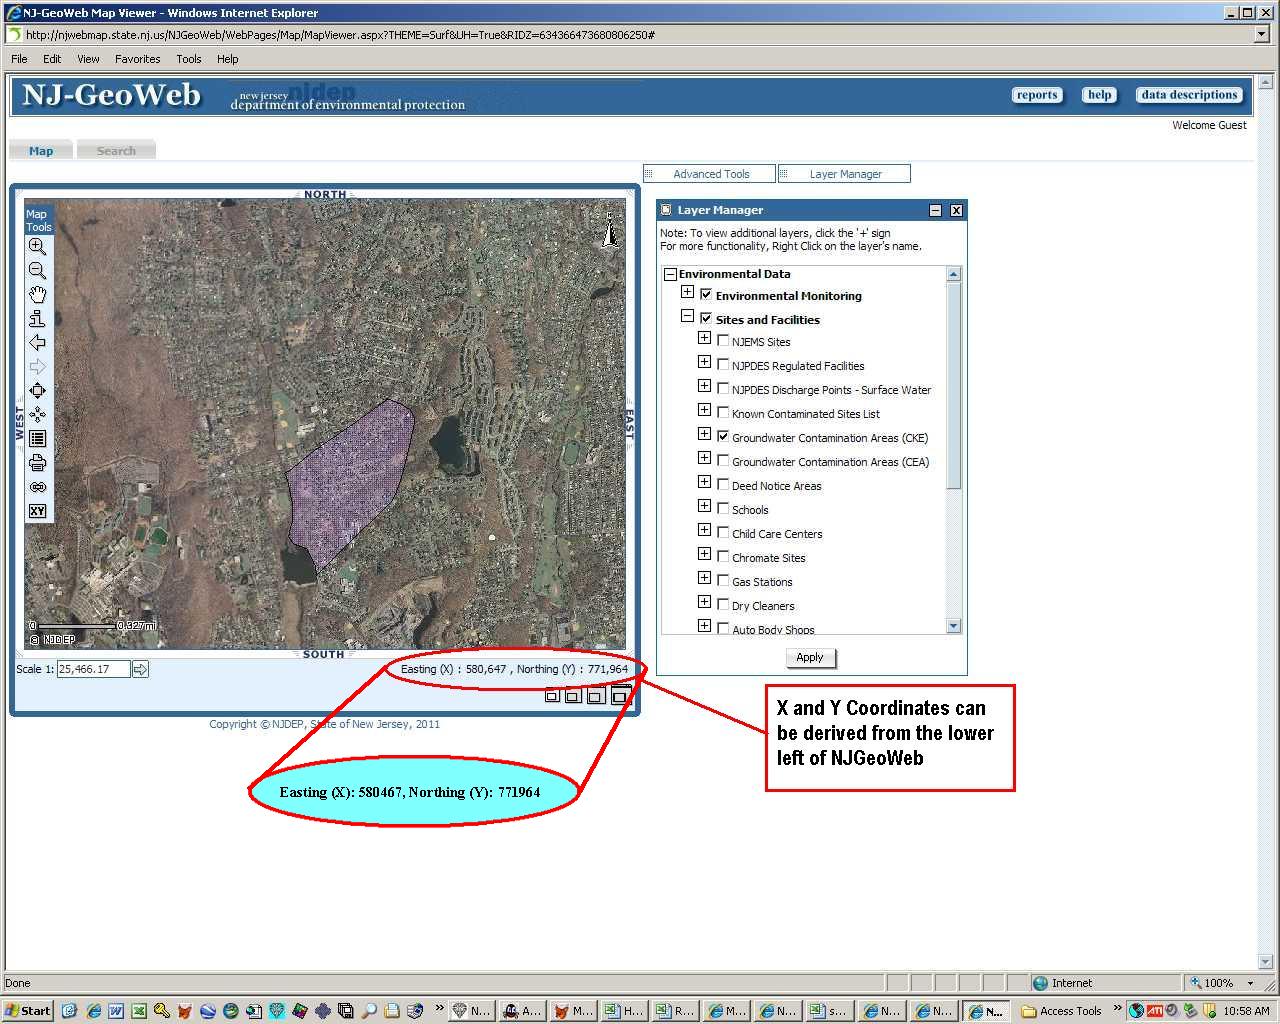1280x1024 pixels.
Task: Open the help link in header
Action: 1100,95
